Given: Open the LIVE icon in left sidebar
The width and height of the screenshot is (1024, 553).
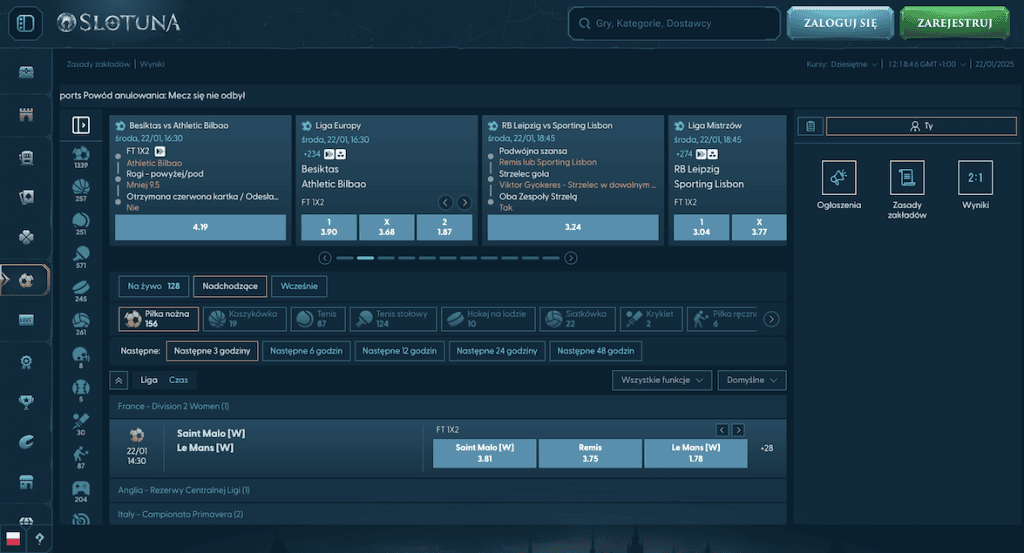Looking at the screenshot, I should (26, 320).
